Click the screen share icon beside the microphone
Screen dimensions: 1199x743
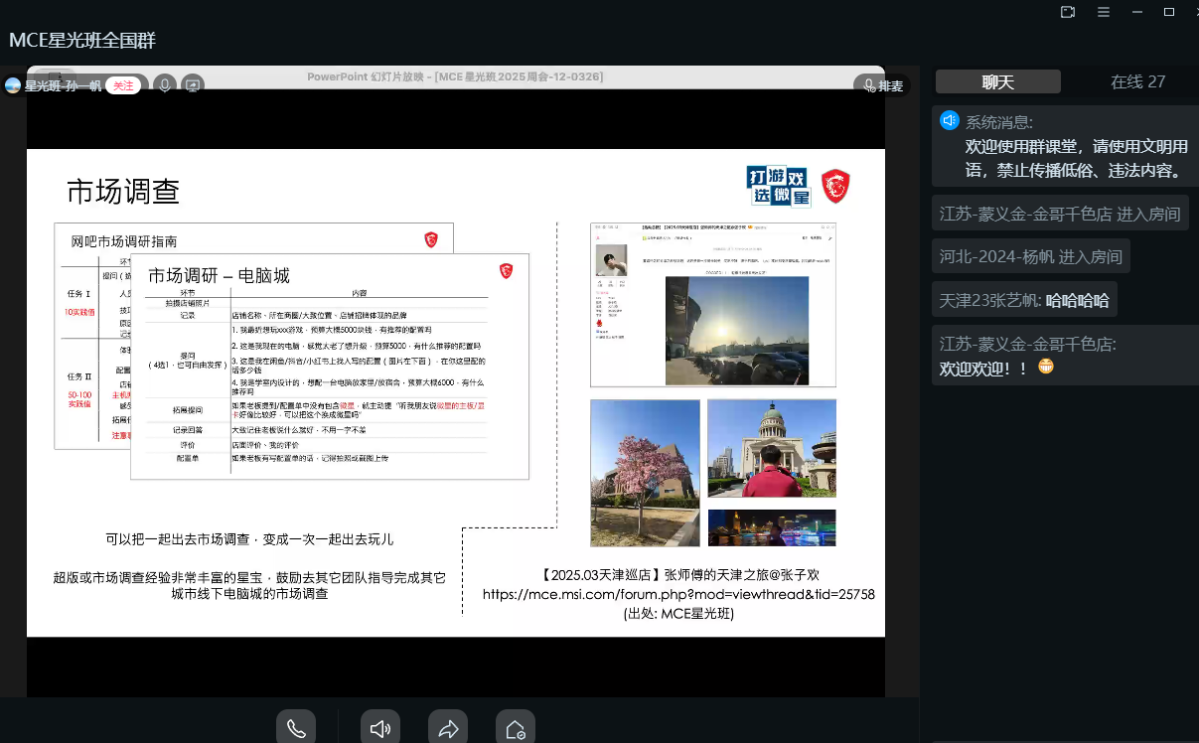(193, 85)
